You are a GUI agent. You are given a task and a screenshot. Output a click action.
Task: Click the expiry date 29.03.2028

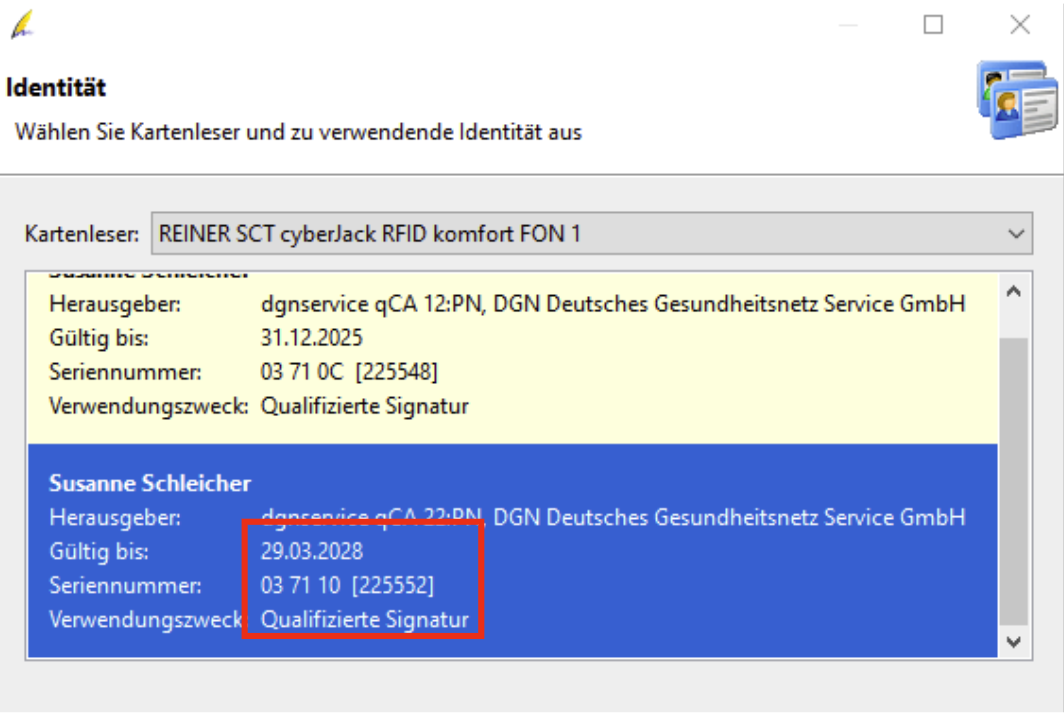[311, 551]
